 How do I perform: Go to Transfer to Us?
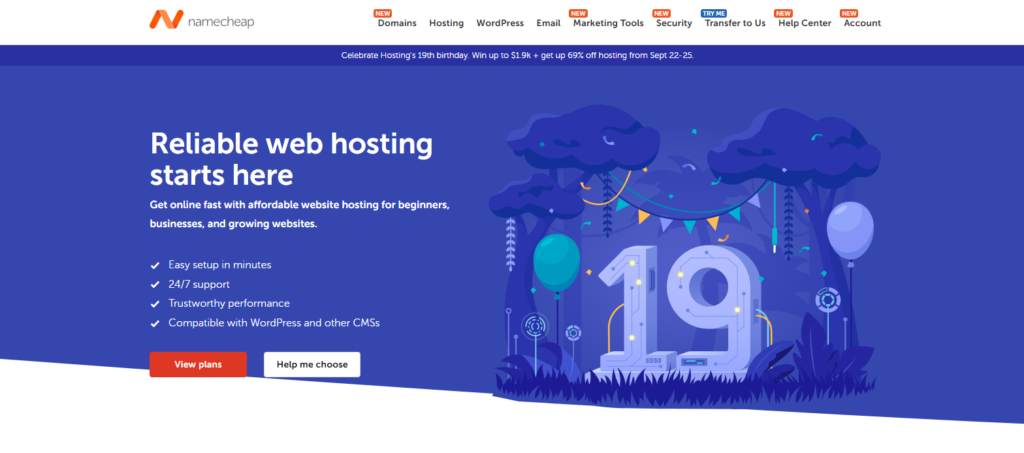(x=735, y=23)
